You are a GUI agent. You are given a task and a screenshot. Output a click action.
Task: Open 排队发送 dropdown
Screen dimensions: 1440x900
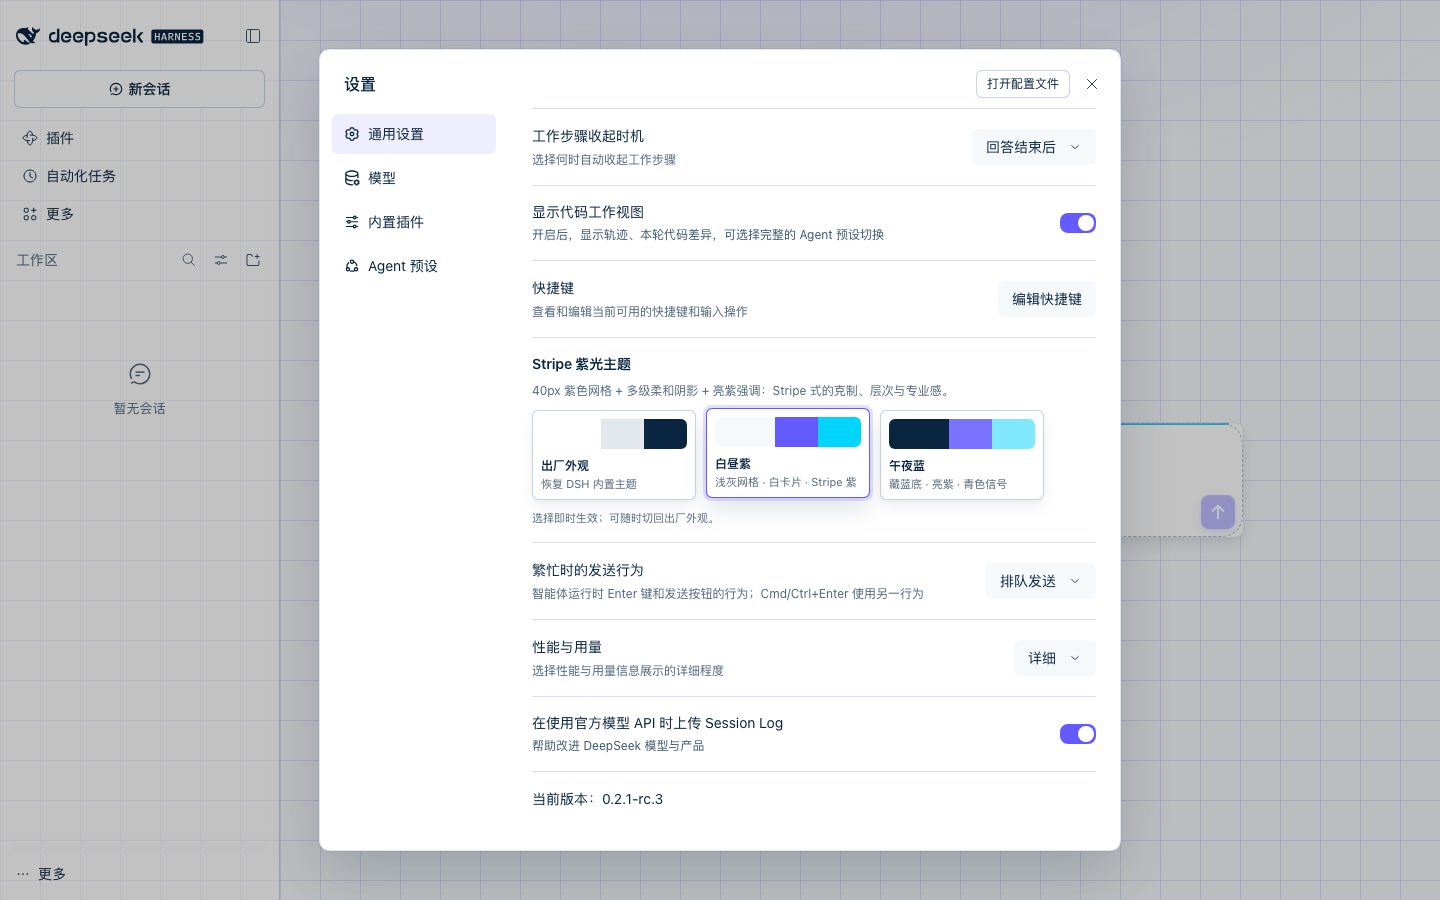pyautogui.click(x=1041, y=581)
